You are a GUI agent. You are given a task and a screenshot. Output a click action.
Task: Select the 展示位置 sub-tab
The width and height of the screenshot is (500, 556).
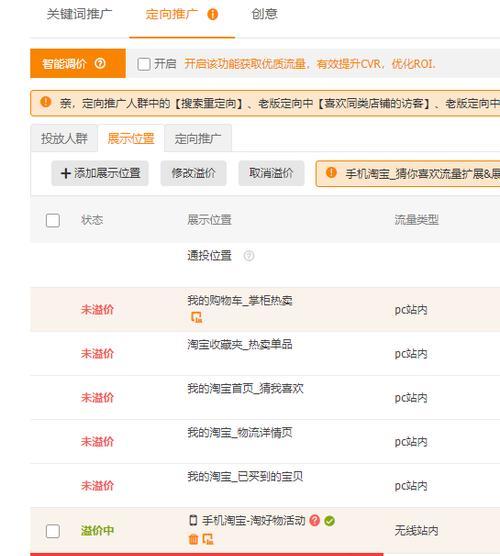[131, 139]
